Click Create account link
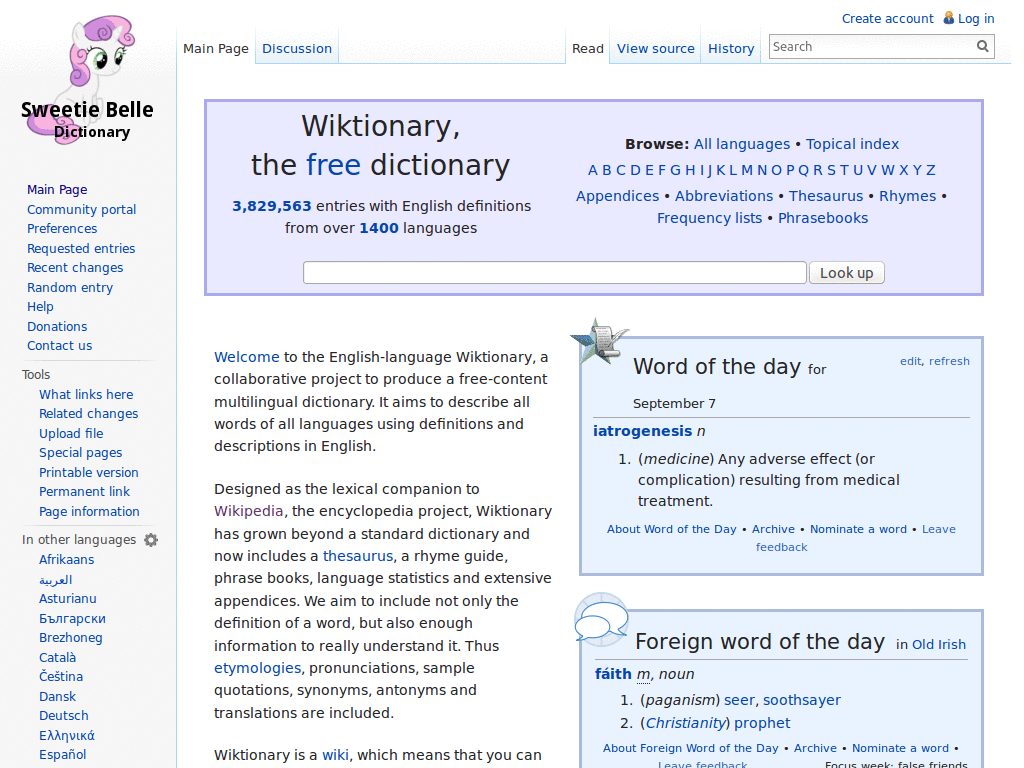 click(888, 18)
